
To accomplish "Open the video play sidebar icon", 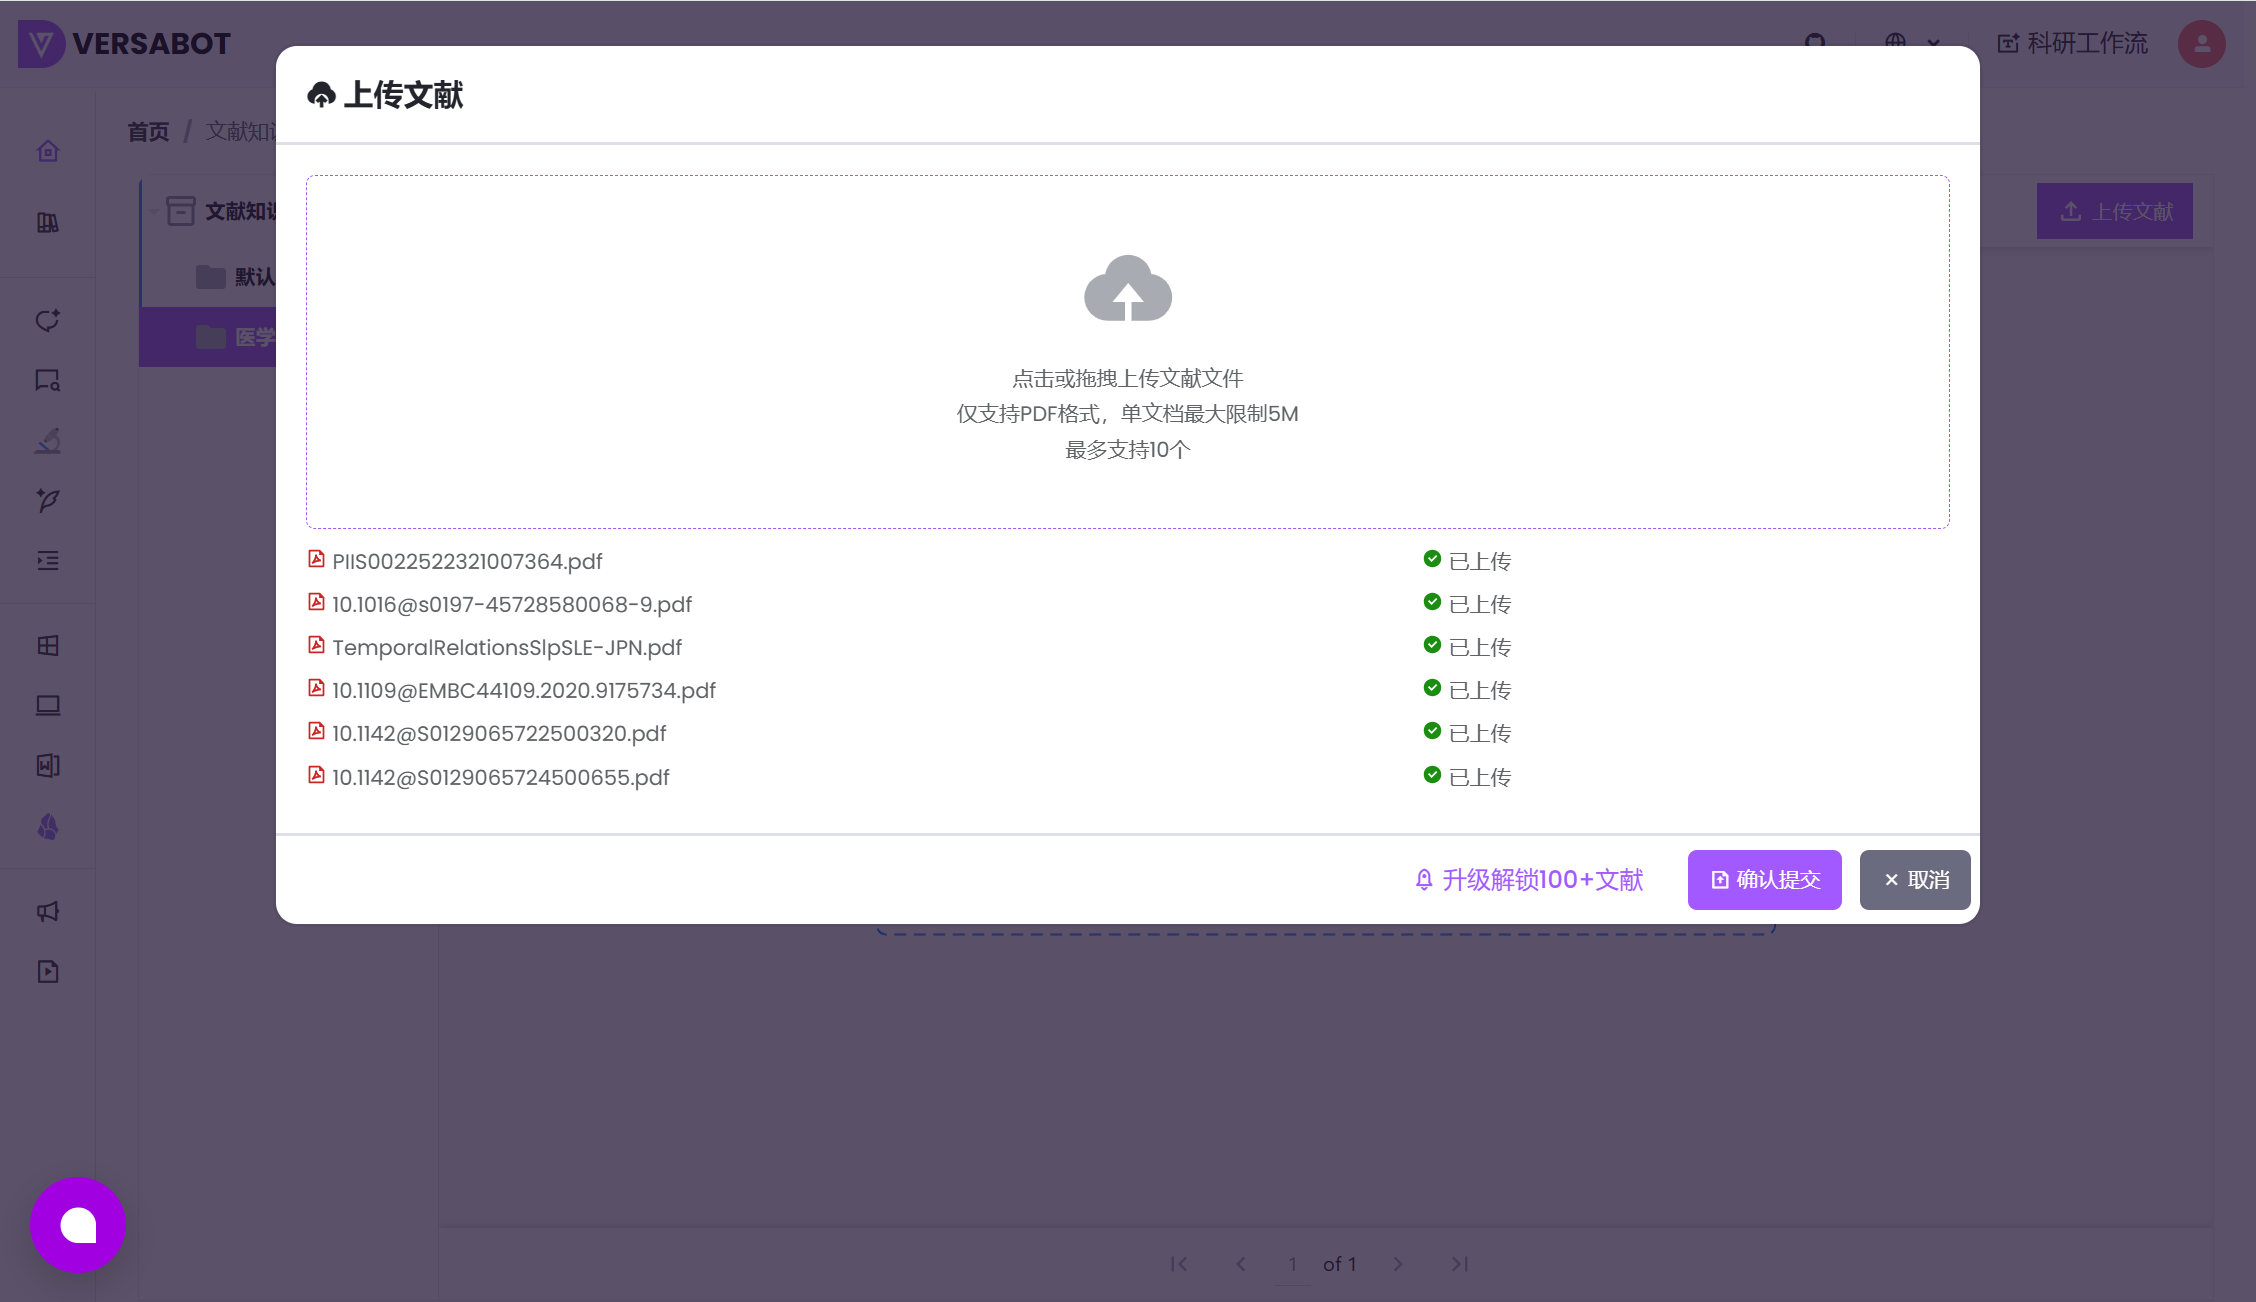I will pyautogui.click(x=48, y=971).
